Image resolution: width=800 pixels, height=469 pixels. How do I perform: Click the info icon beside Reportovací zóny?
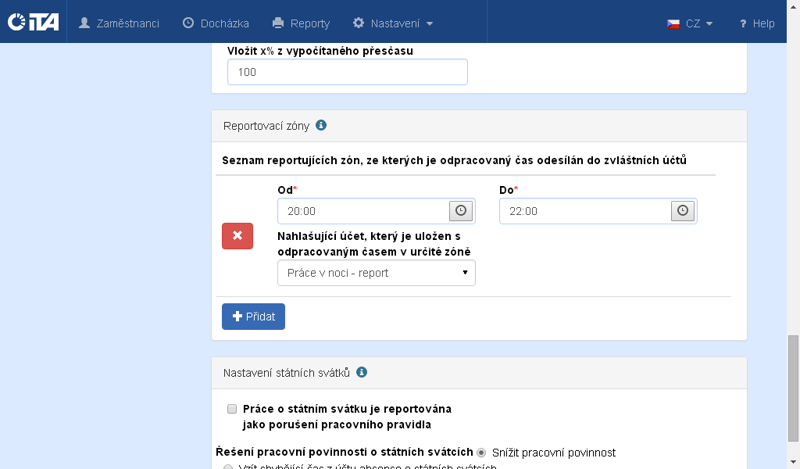(x=321, y=126)
